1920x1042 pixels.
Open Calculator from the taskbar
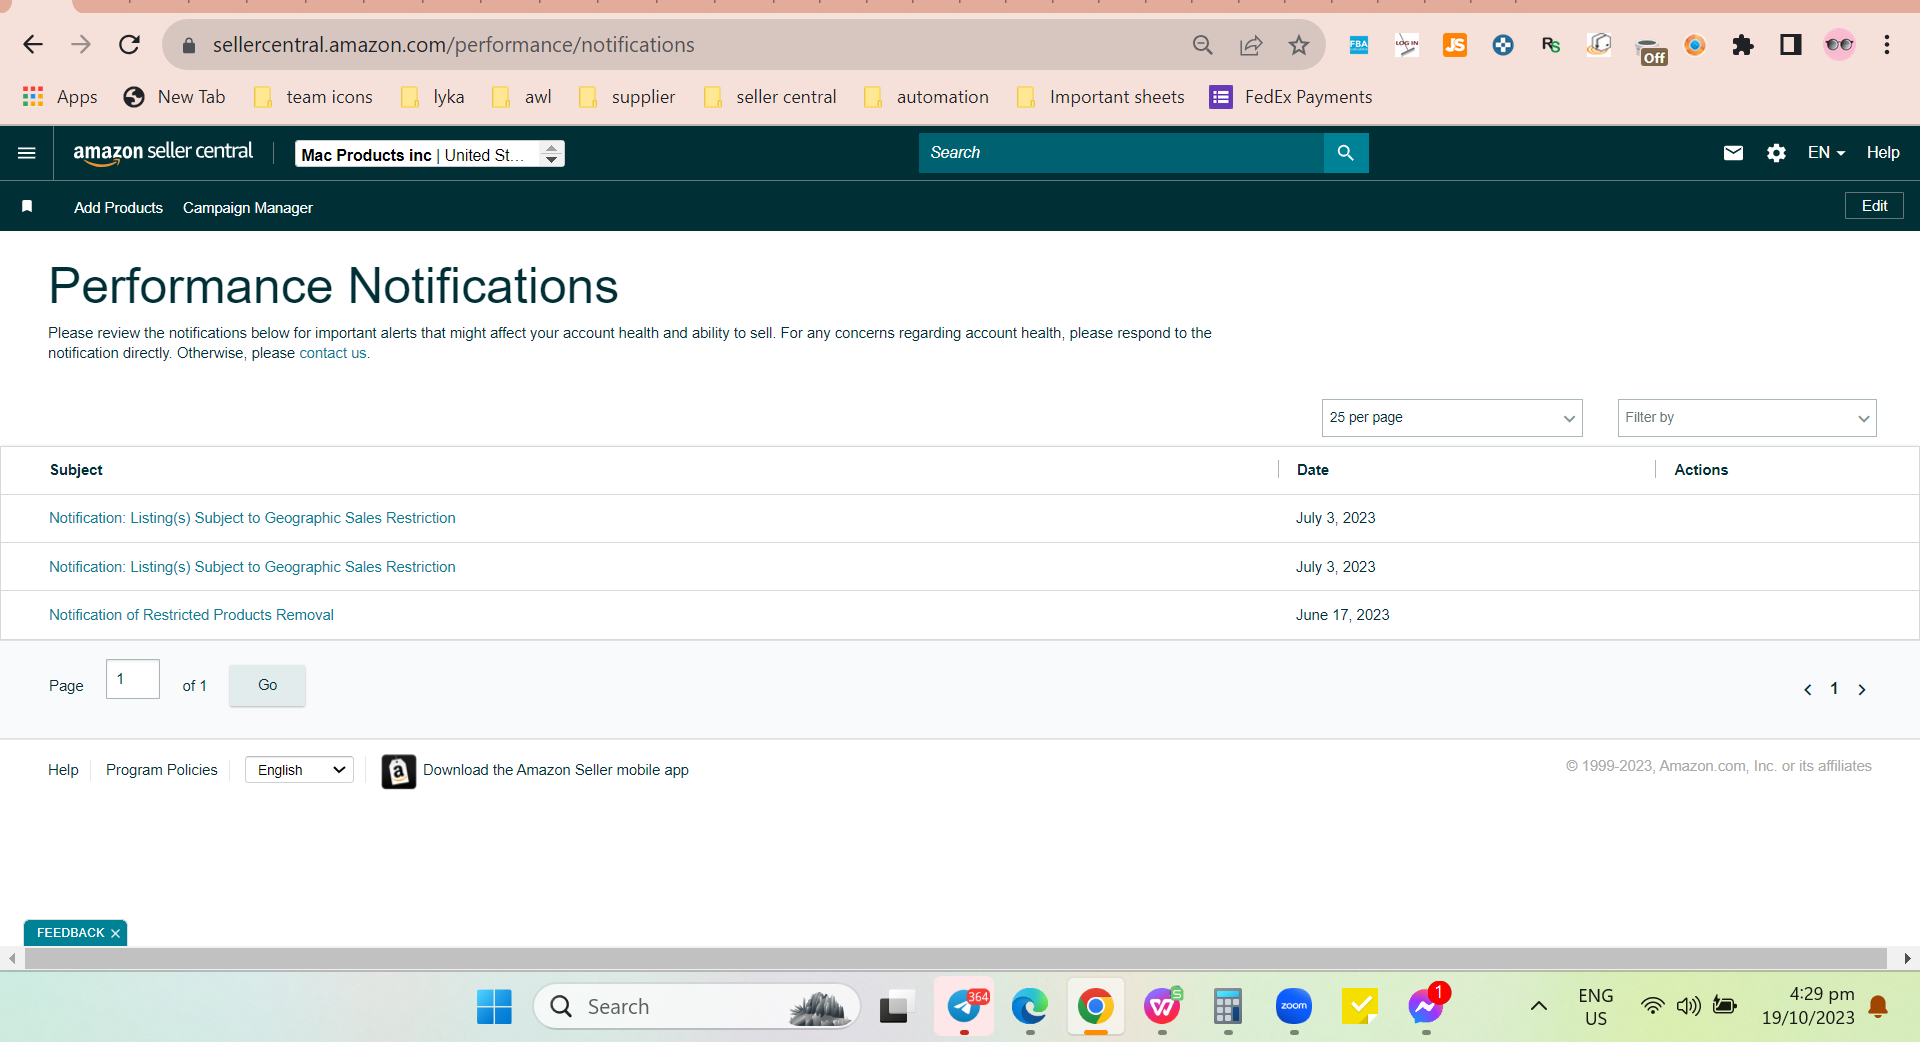[x=1227, y=1006]
